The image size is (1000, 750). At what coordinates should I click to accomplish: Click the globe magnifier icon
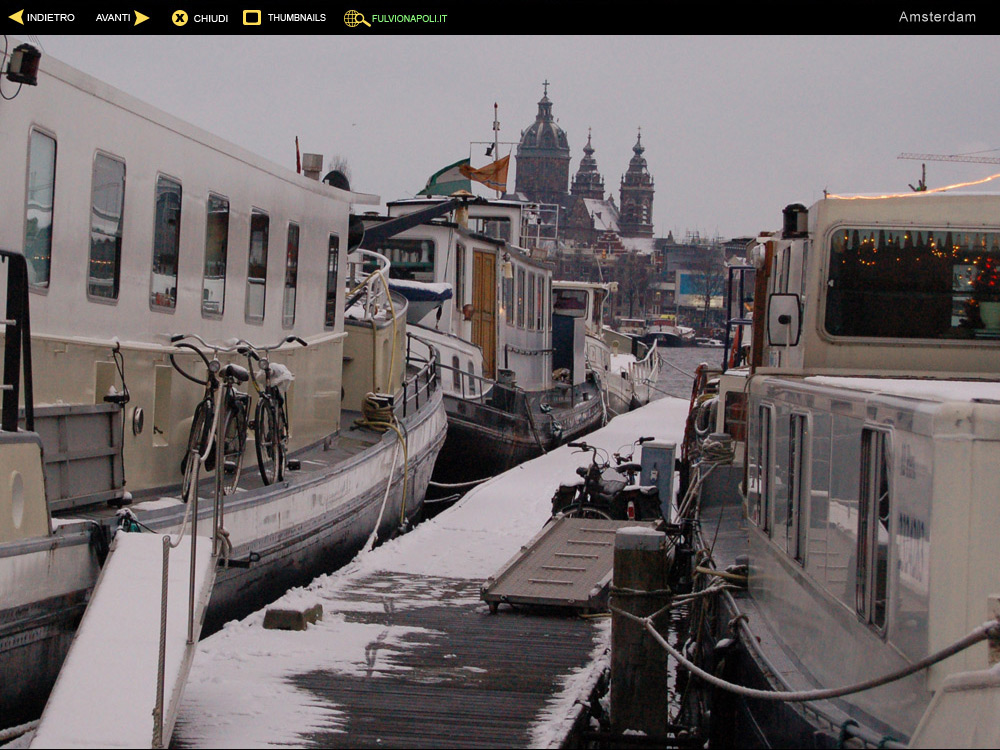[x=357, y=18]
